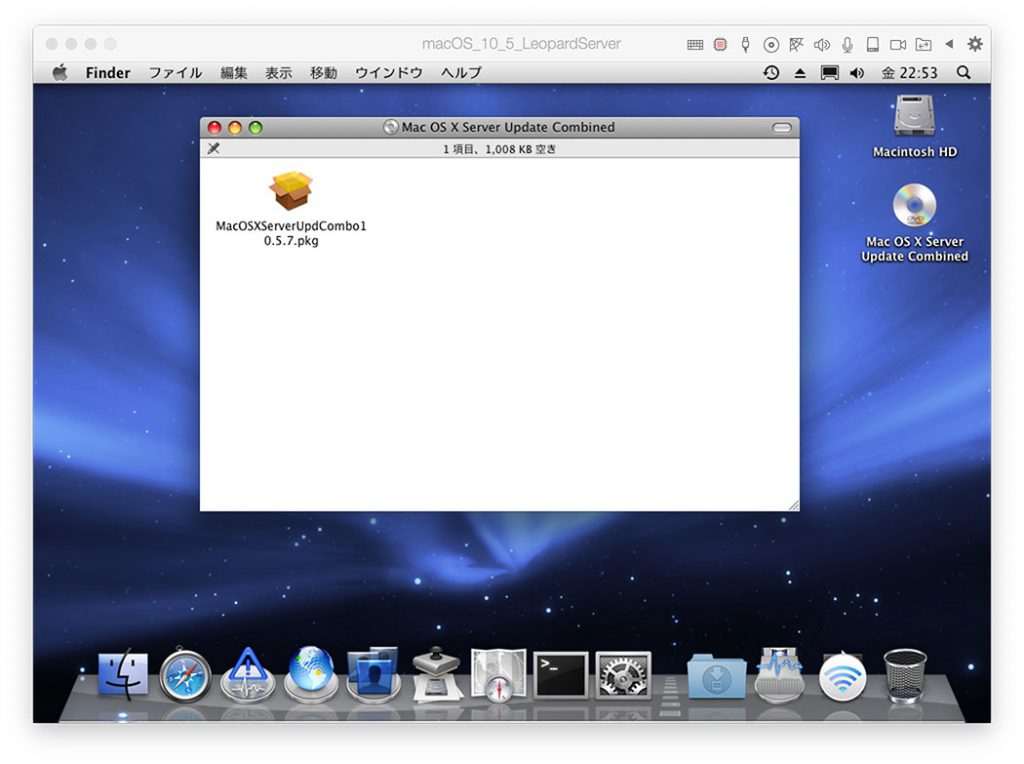The height and width of the screenshot is (764, 1024).
Task: Collapse VM toolbar icons with the arrow
Action: point(949,44)
